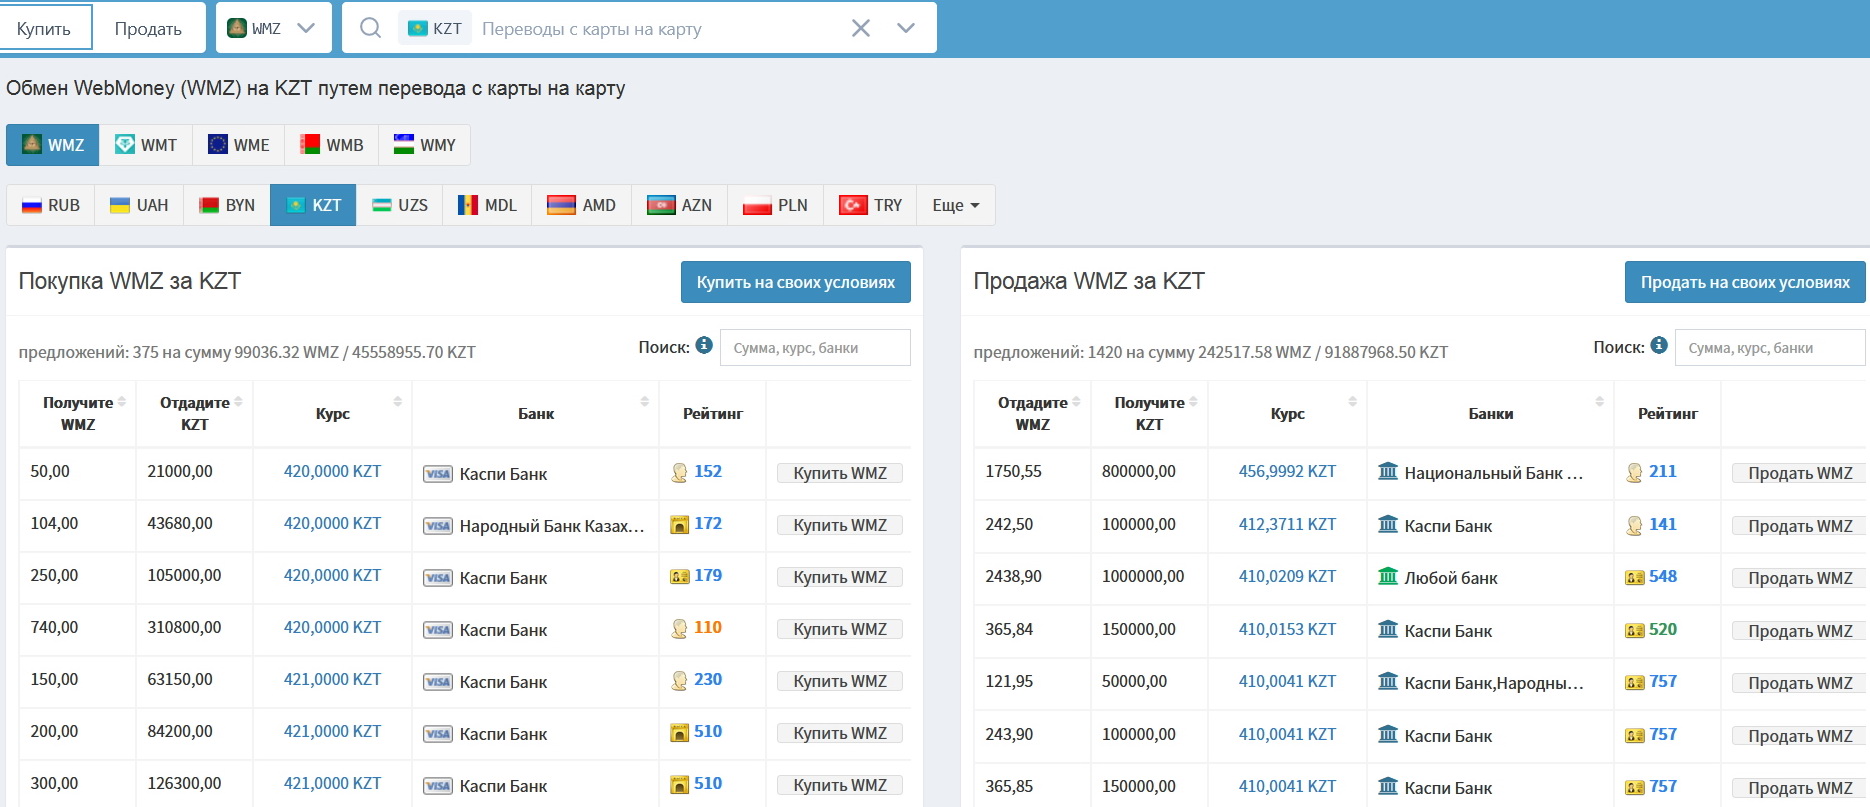Viewport: 1870px width, 807px height.
Task: Expand the exchange method dropdown chevron
Action: (x=906, y=28)
